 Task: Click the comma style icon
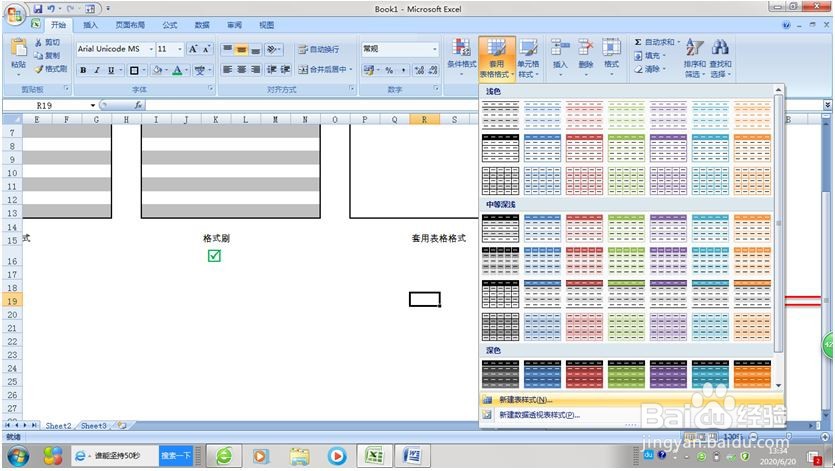click(x=404, y=70)
